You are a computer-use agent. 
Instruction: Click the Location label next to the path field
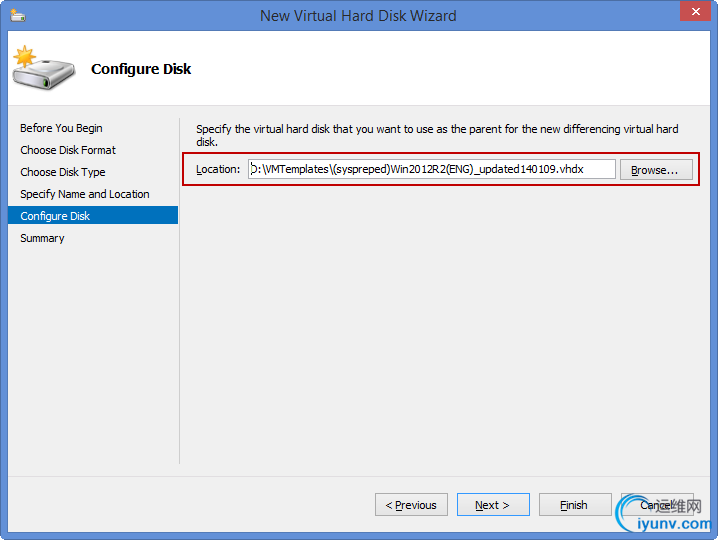click(218, 169)
